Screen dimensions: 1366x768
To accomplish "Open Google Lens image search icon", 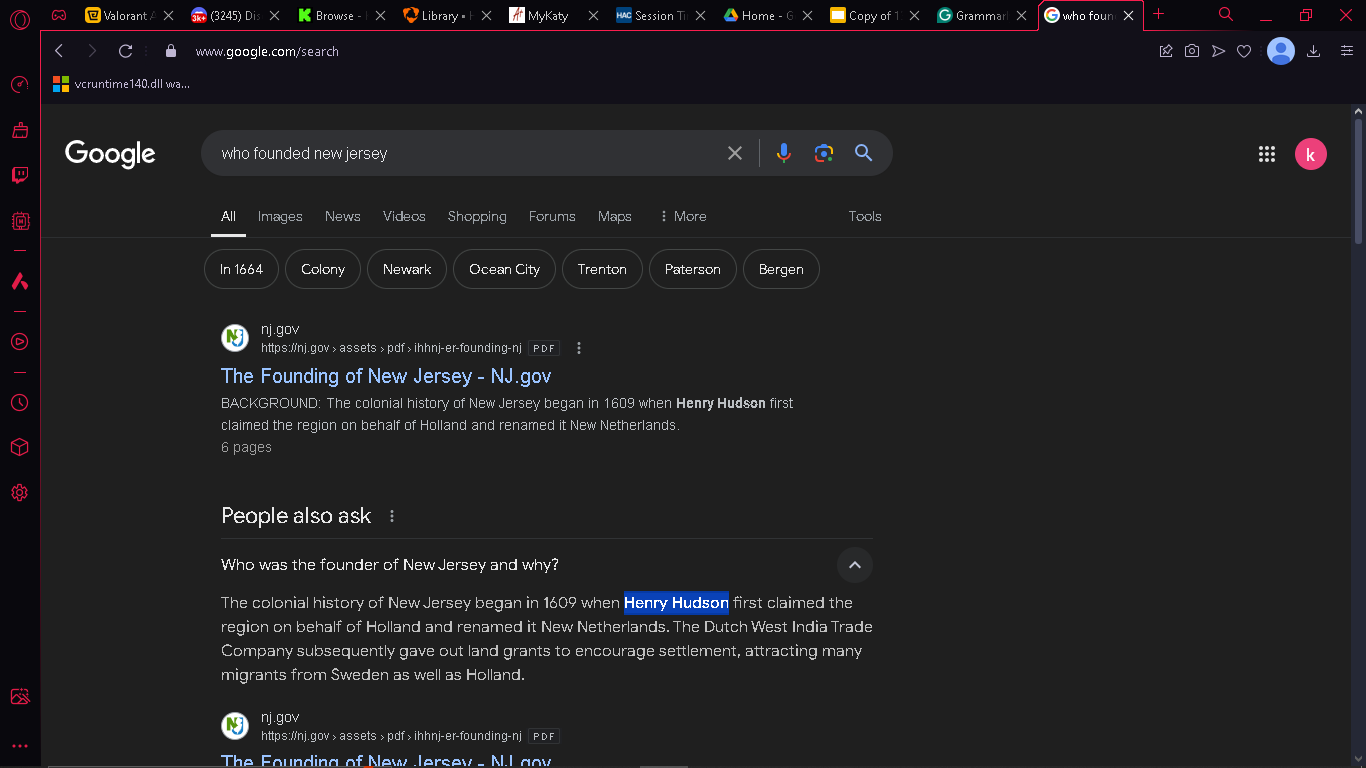I will 824,153.
